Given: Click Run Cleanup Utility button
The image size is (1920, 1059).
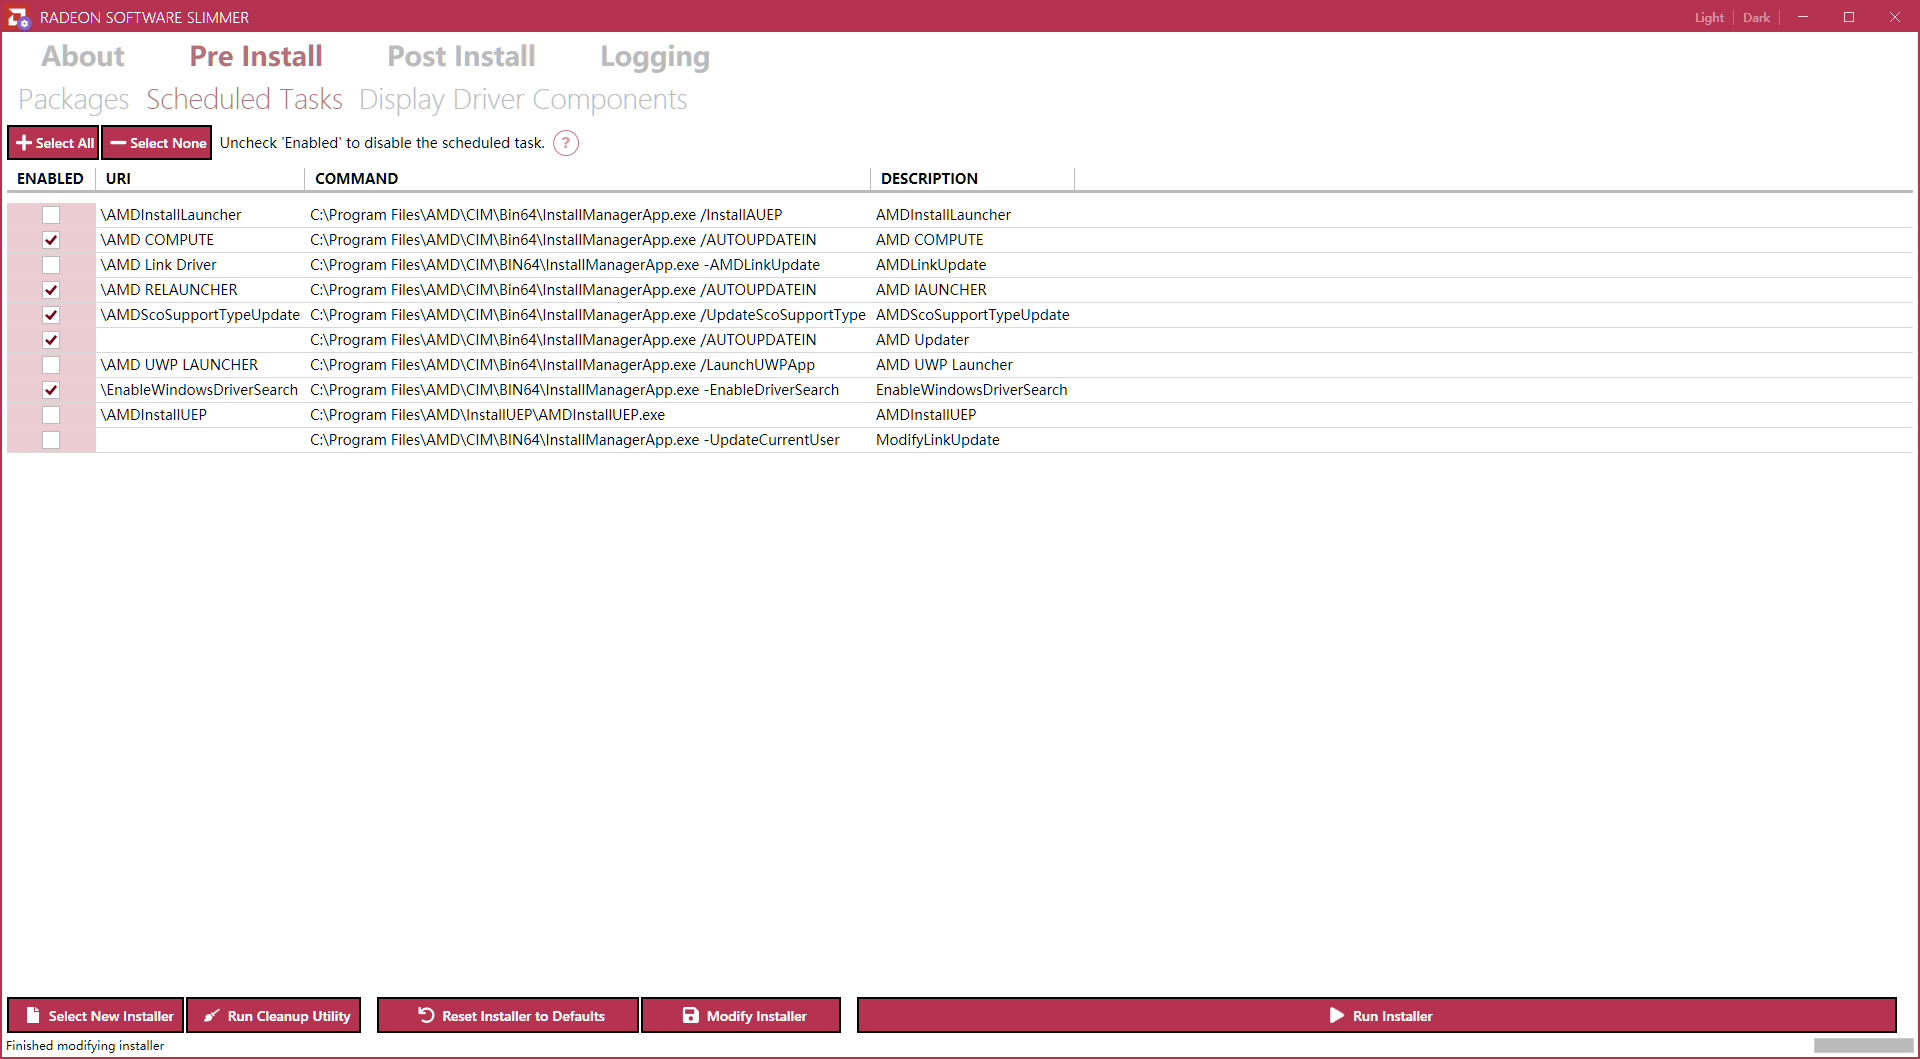Looking at the screenshot, I should point(274,1015).
